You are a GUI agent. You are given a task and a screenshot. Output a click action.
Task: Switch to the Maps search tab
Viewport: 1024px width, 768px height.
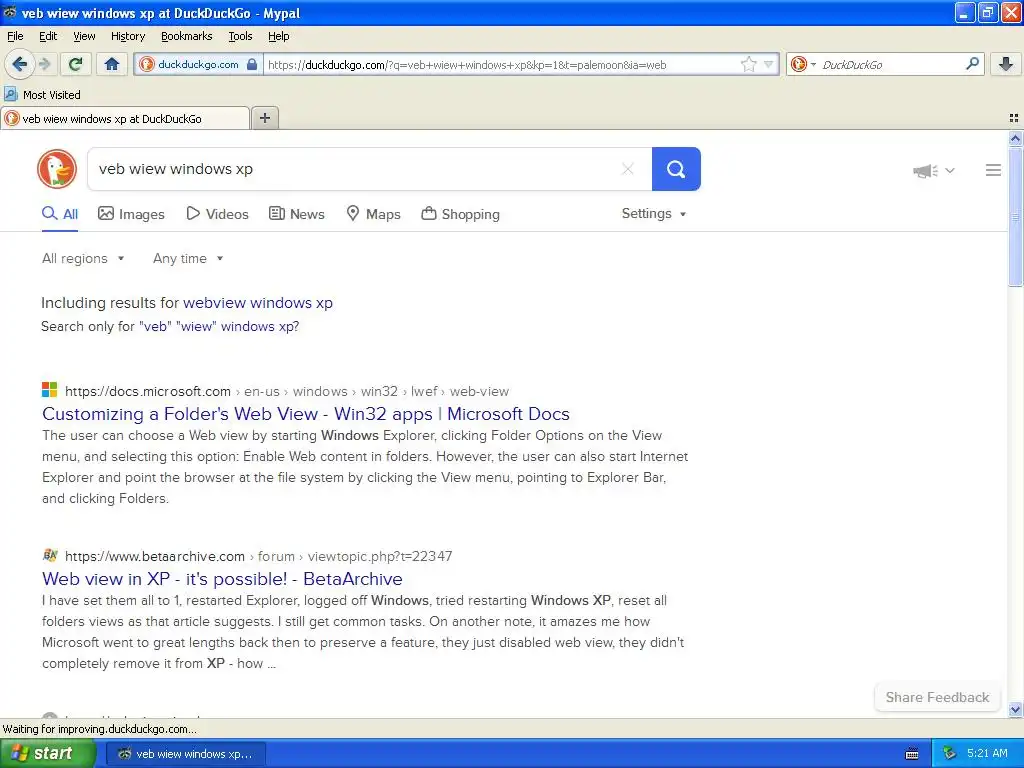[x=373, y=214]
